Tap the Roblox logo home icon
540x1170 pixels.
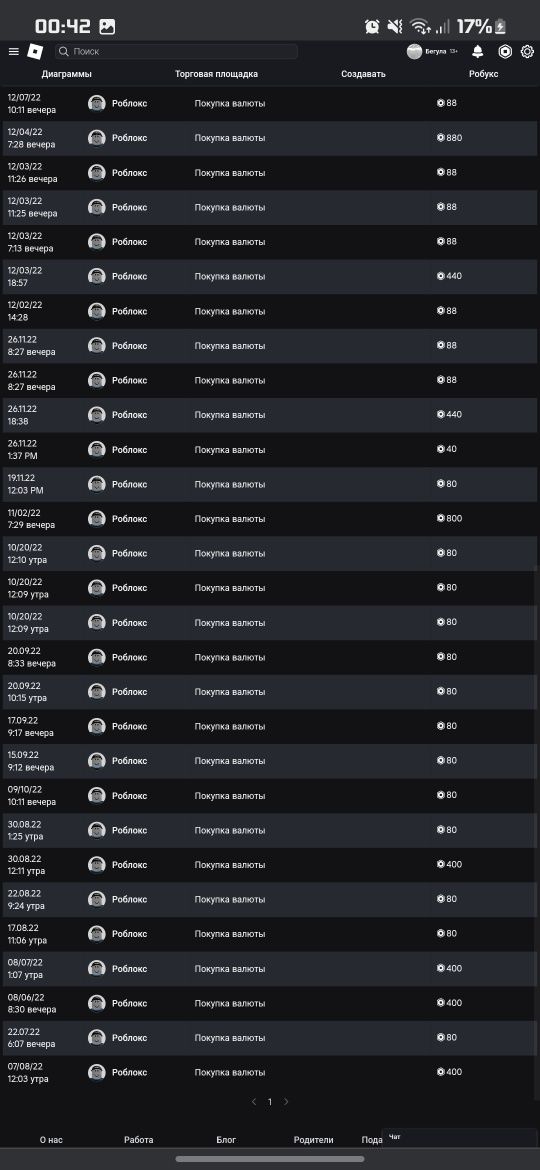click(36, 51)
